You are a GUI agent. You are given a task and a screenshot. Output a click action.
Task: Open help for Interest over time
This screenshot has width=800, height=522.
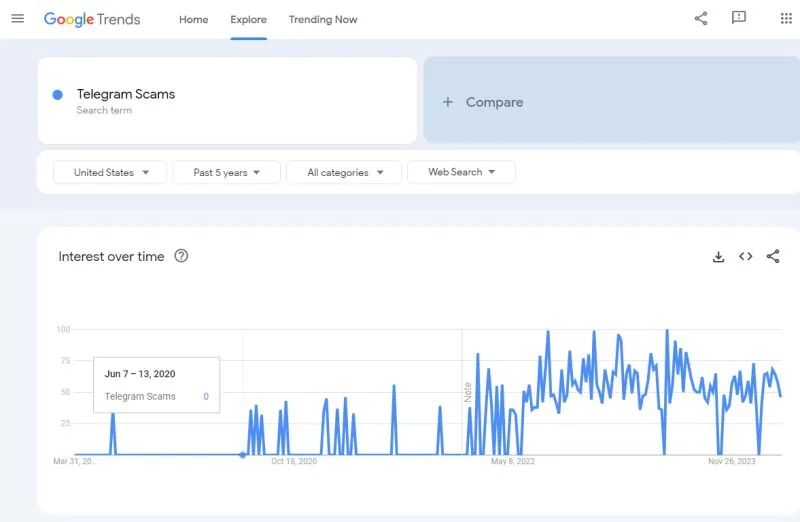[x=181, y=256]
